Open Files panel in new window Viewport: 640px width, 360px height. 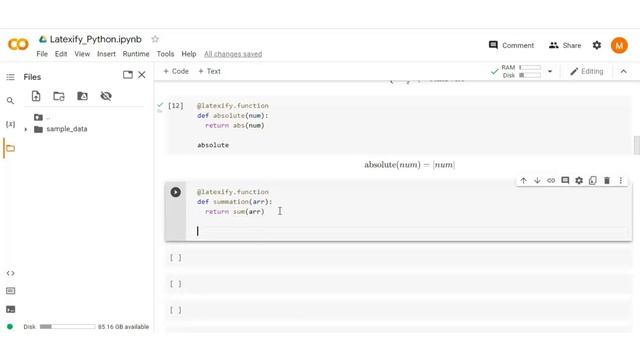(128, 75)
